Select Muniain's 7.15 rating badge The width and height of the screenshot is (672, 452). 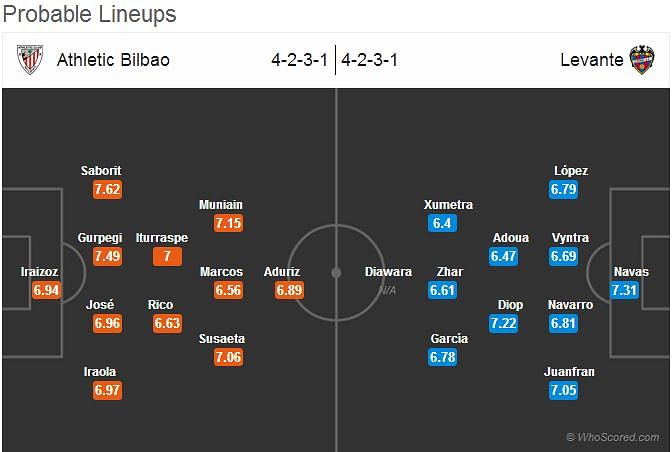(228, 223)
